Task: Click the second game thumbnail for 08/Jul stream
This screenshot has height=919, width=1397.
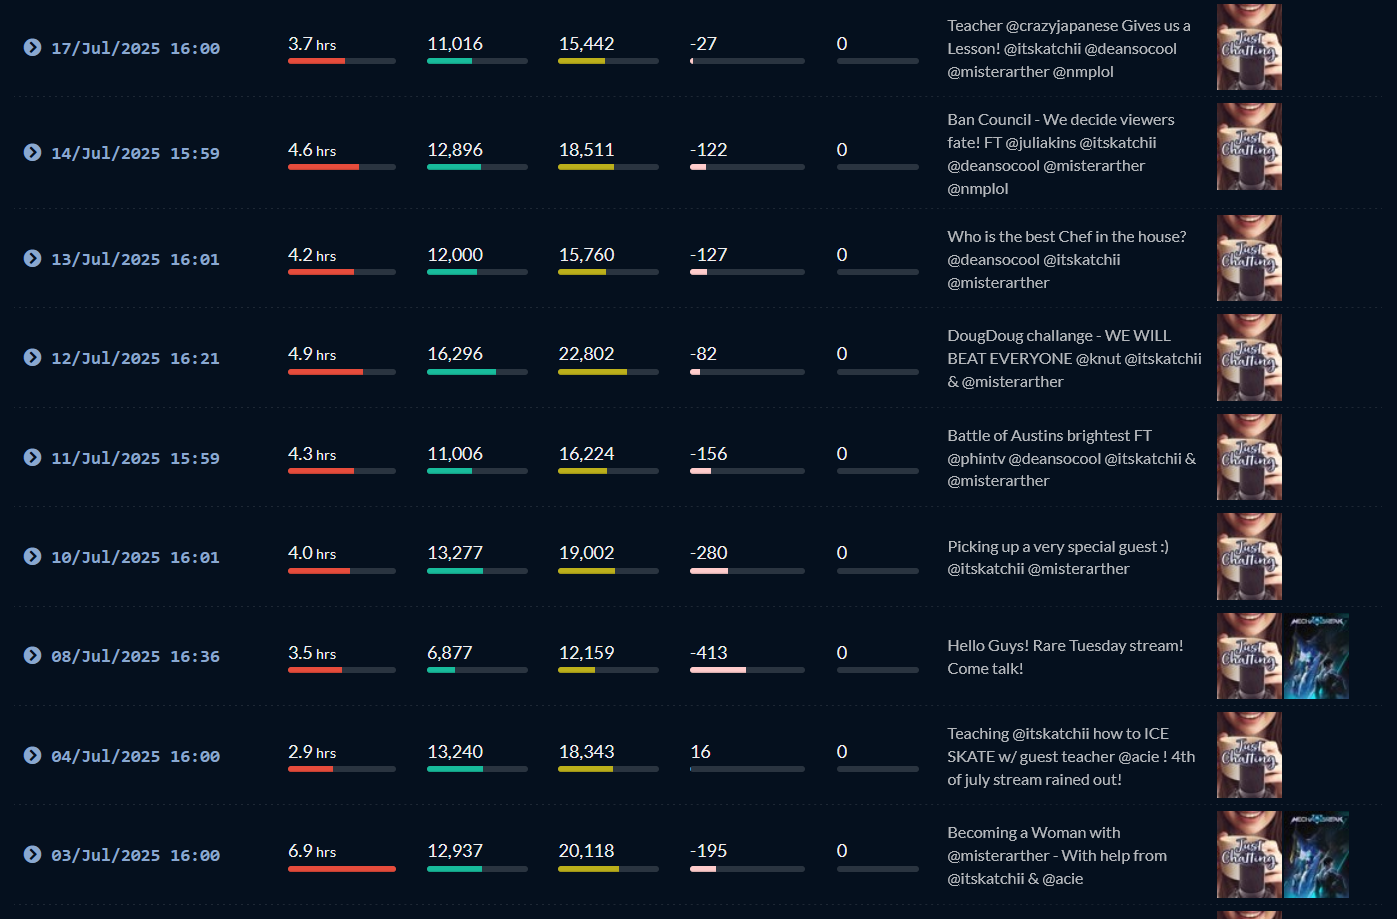Action: (1316, 656)
